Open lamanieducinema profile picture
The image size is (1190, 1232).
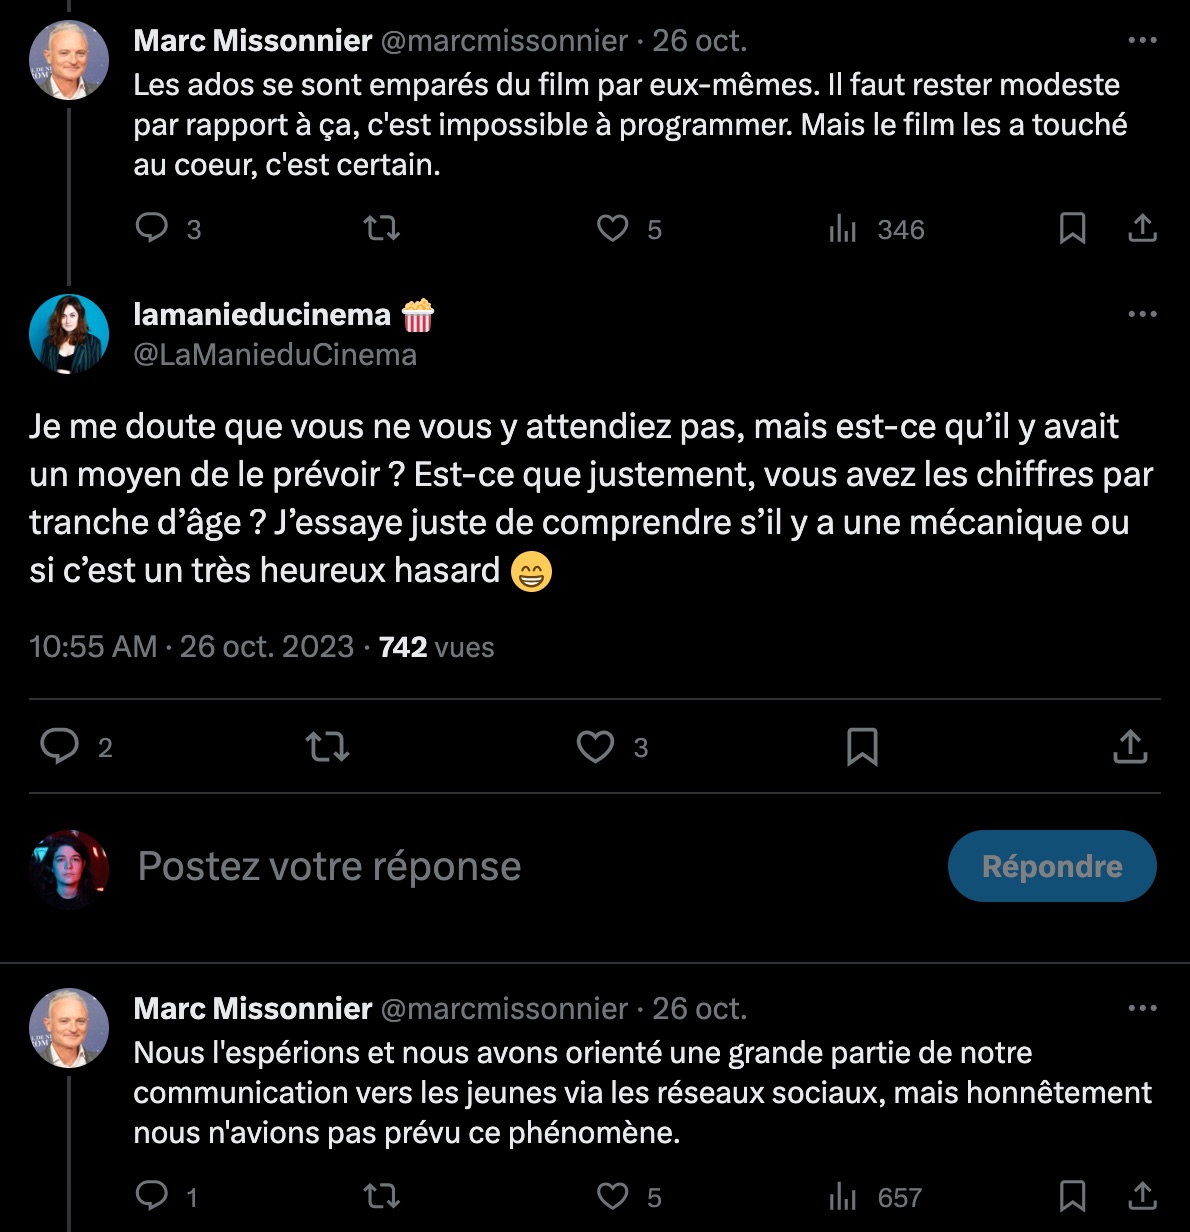(69, 334)
